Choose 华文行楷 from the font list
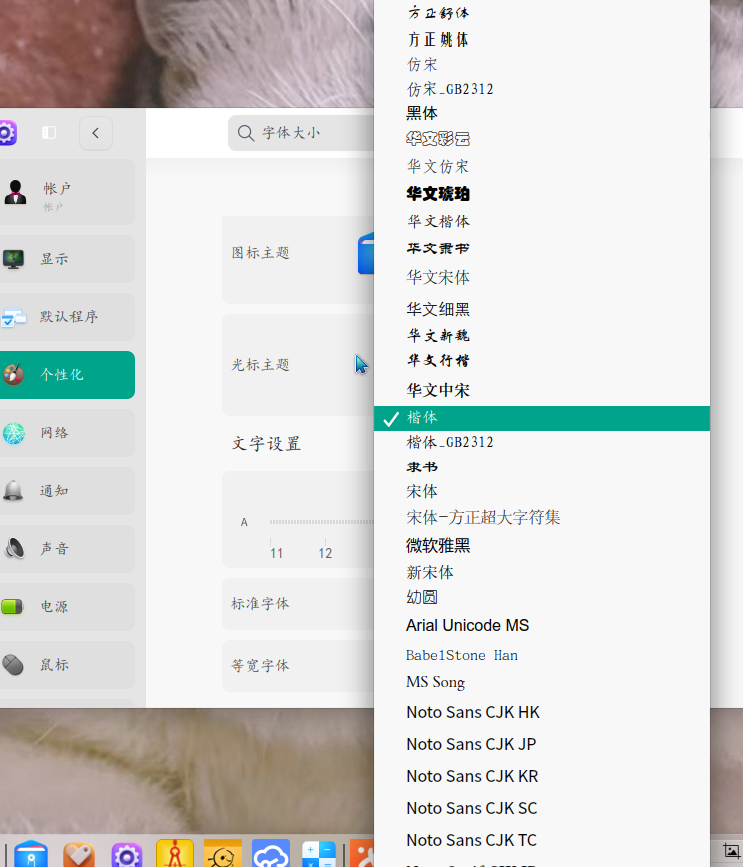The height and width of the screenshot is (867, 743). (x=542, y=361)
